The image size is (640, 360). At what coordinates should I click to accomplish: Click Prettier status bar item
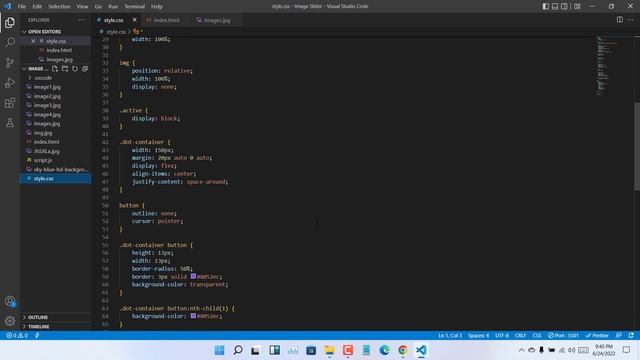coord(597,336)
